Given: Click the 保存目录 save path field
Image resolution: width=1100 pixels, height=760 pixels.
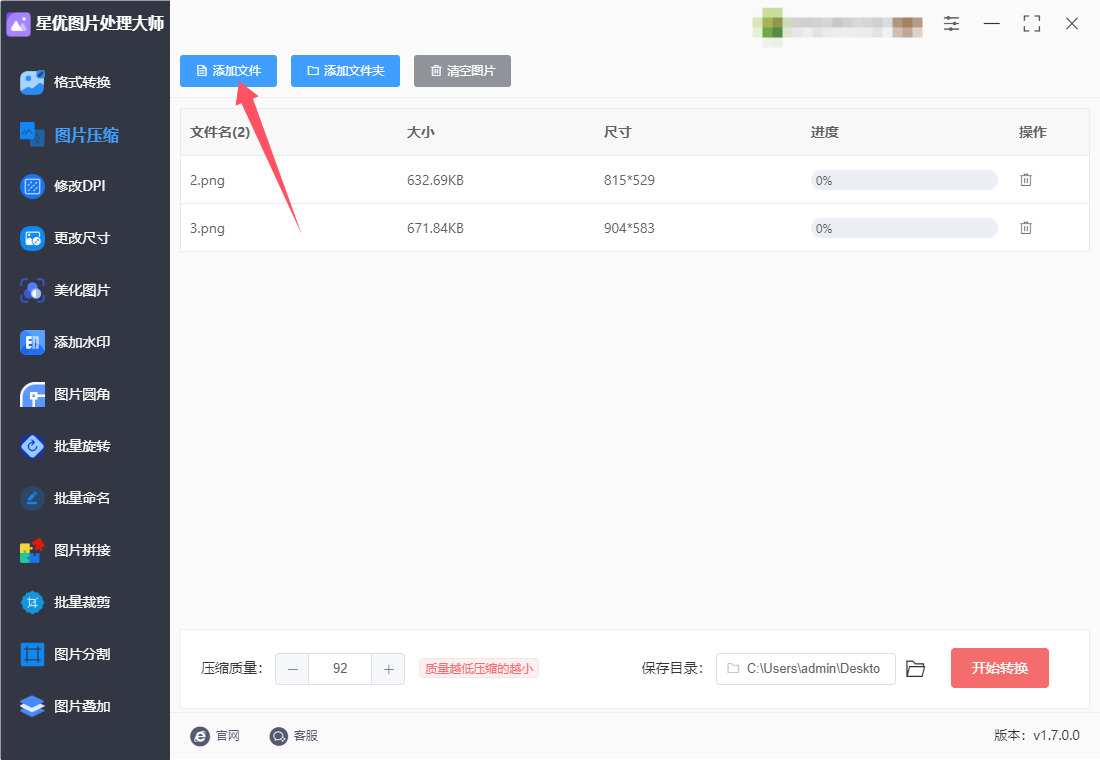Looking at the screenshot, I should click(805, 669).
